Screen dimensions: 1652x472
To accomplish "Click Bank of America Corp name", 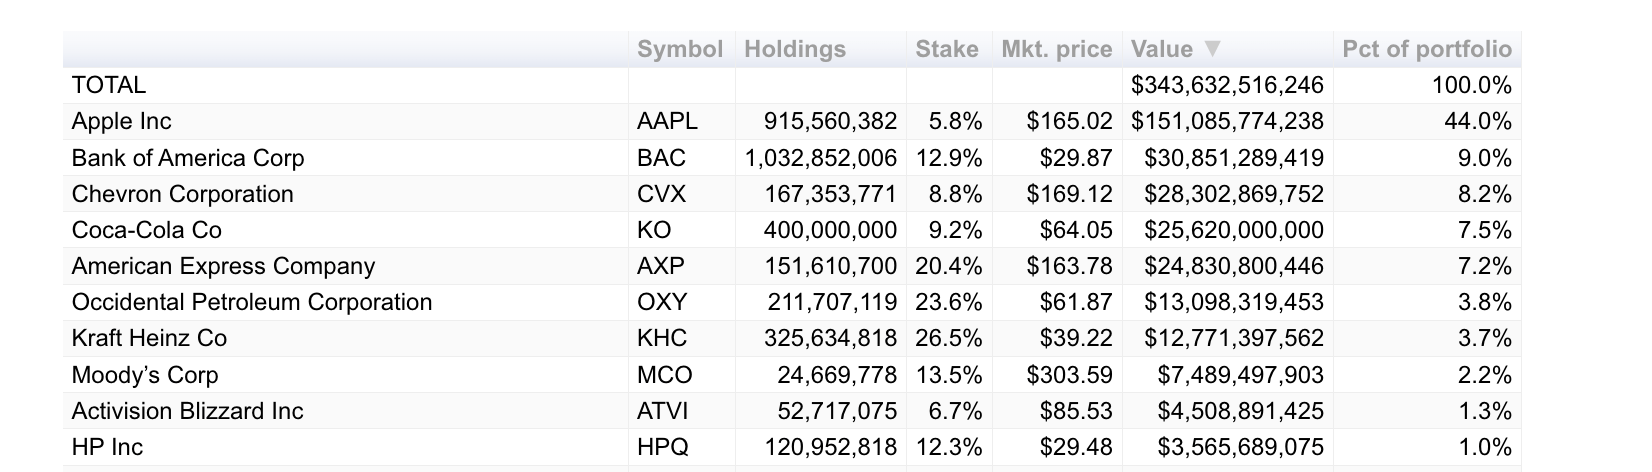I will [187, 158].
